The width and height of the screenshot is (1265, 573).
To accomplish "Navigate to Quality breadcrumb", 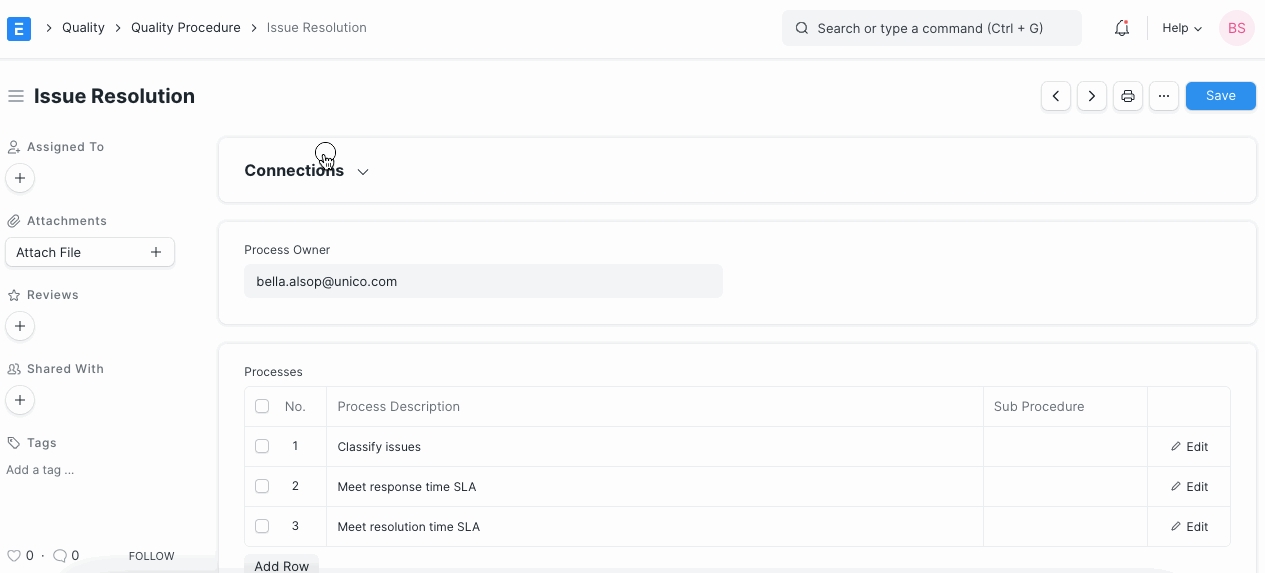I will pos(83,28).
